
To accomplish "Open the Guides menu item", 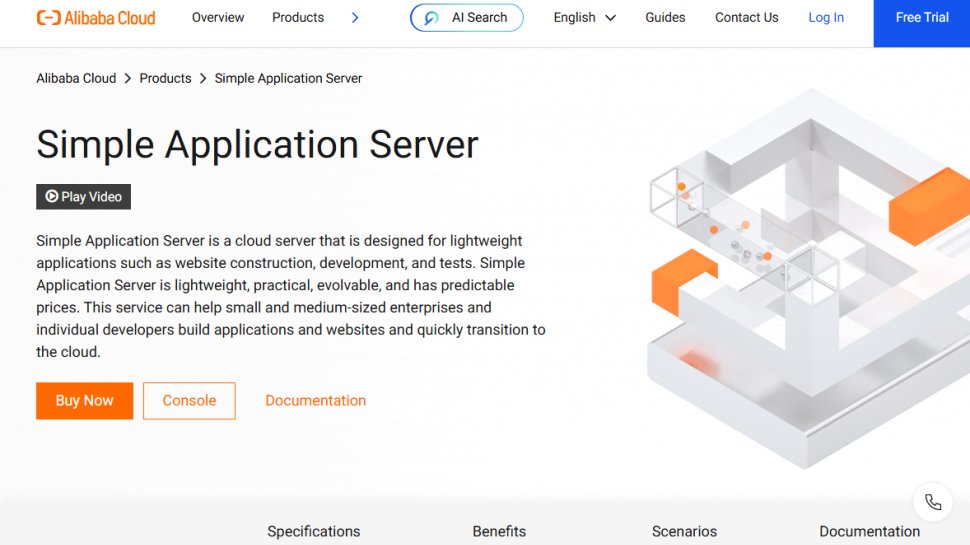I will [665, 17].
